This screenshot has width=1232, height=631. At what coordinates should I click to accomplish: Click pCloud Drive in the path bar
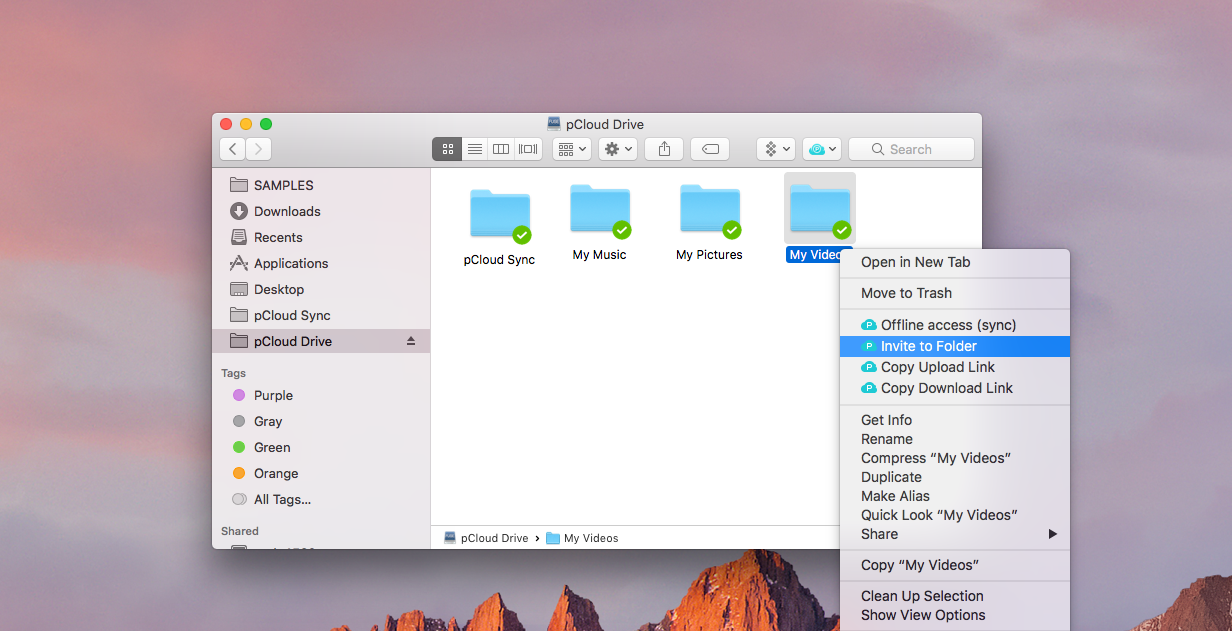tap(493, 538)
